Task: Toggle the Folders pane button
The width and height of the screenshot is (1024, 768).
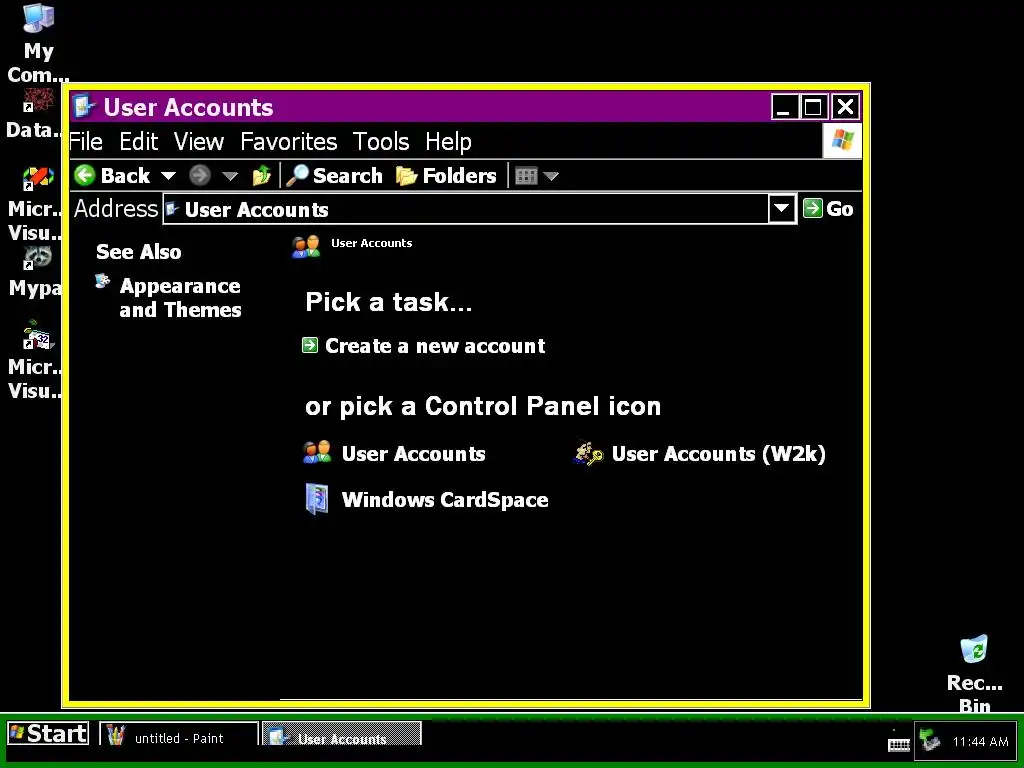Action: (446, 175)
